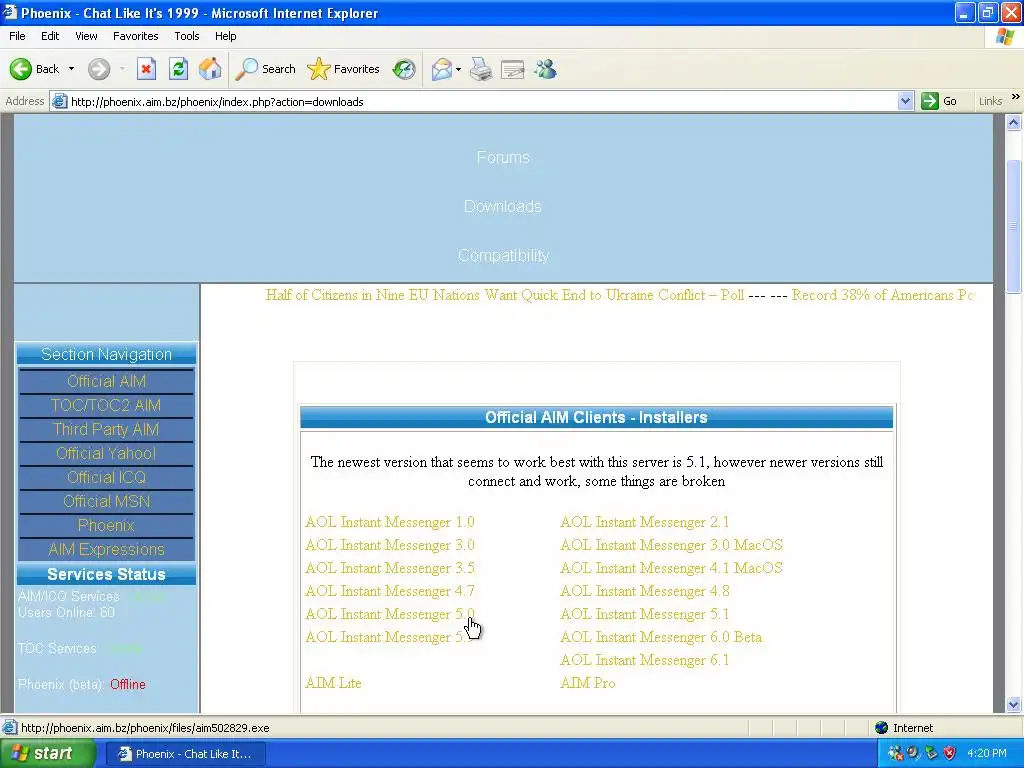Click inside the Address bar URL field

[473, 101]
